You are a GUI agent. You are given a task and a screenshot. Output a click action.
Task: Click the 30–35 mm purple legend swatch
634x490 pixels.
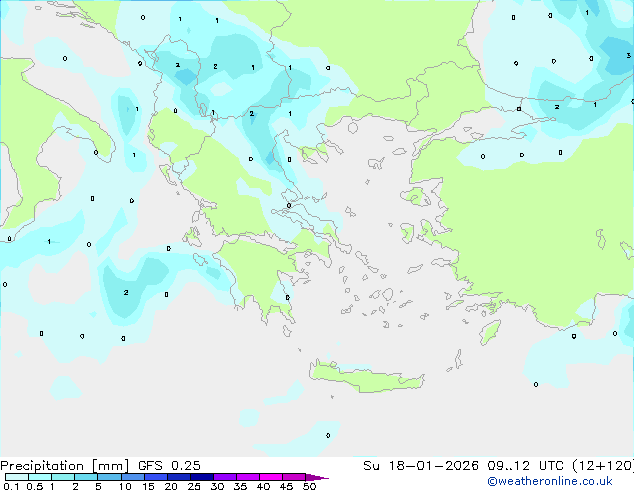pos(224,477)
